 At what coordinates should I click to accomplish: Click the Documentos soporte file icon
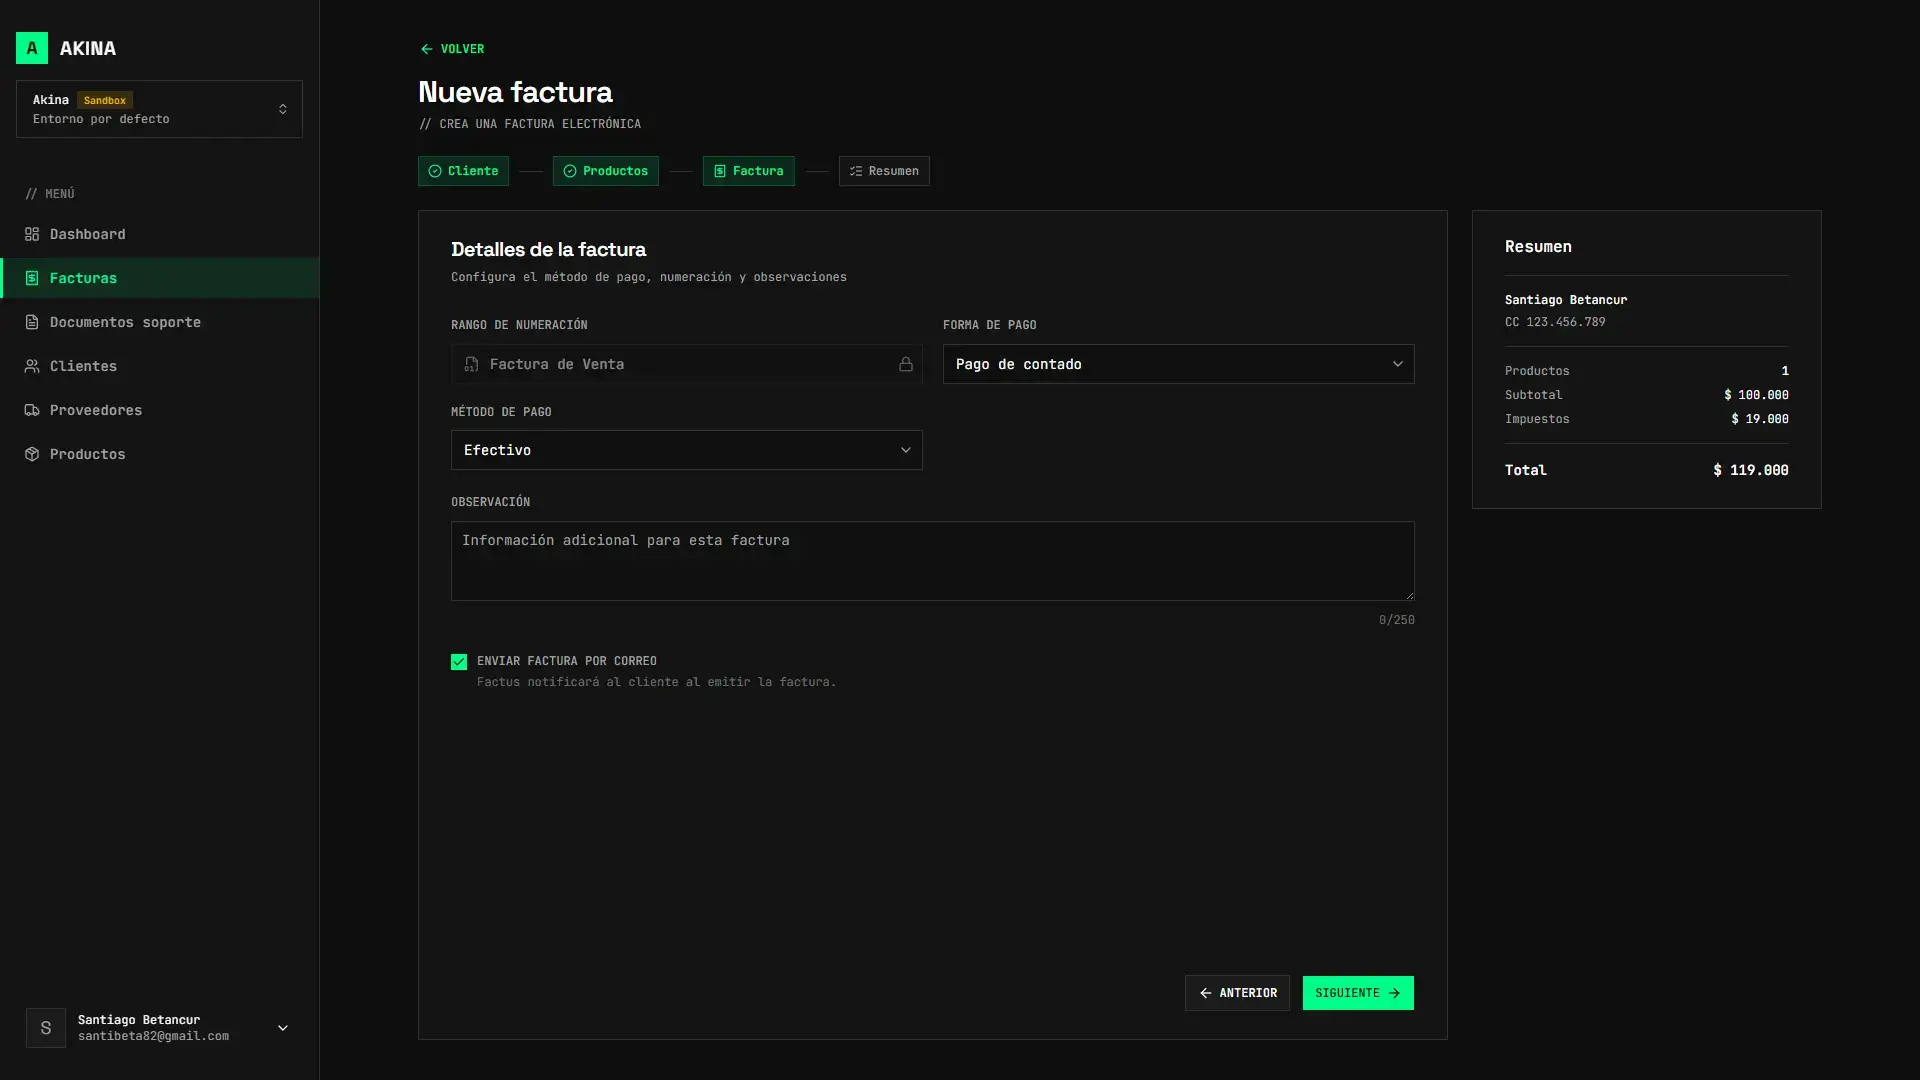(x=32, y=322)
